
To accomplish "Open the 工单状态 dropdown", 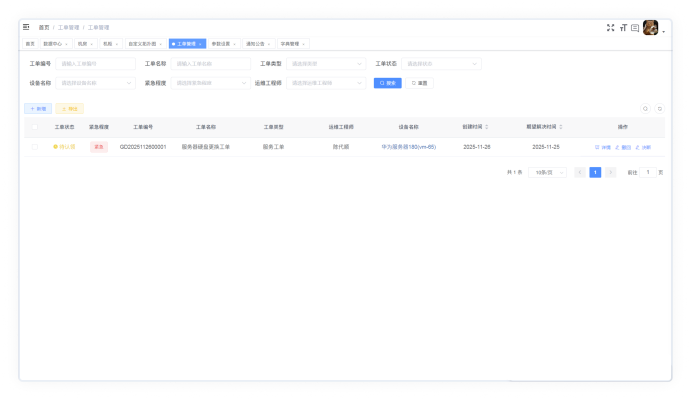I will pyautogui.click(x=441, y=64).
